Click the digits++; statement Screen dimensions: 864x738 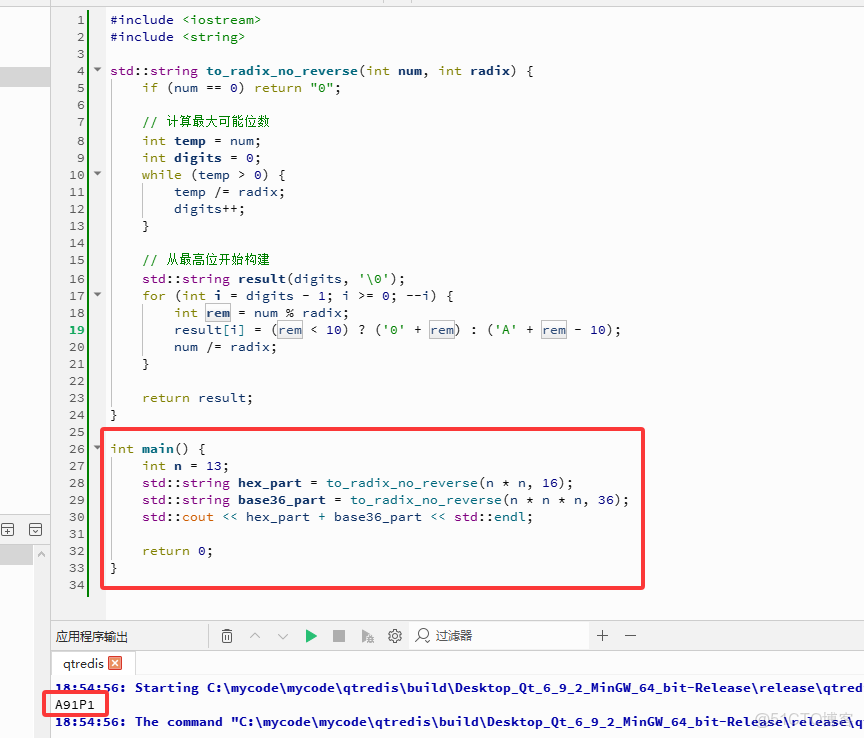coord(209,209)
